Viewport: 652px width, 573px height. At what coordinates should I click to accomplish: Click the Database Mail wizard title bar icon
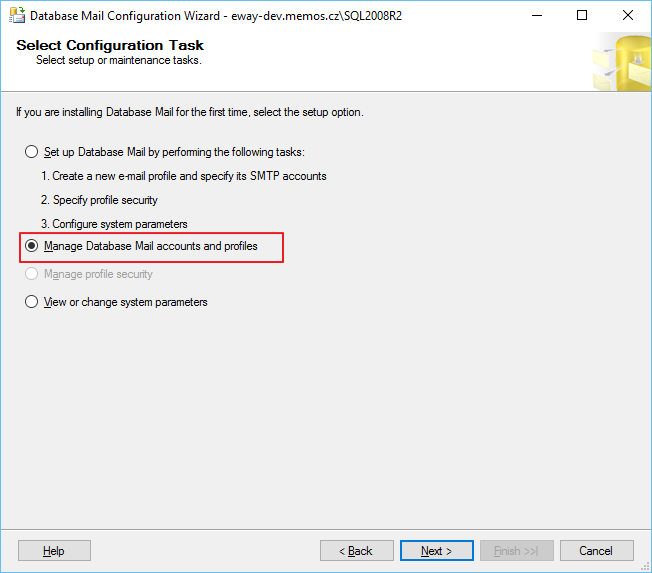pos(17,15)
